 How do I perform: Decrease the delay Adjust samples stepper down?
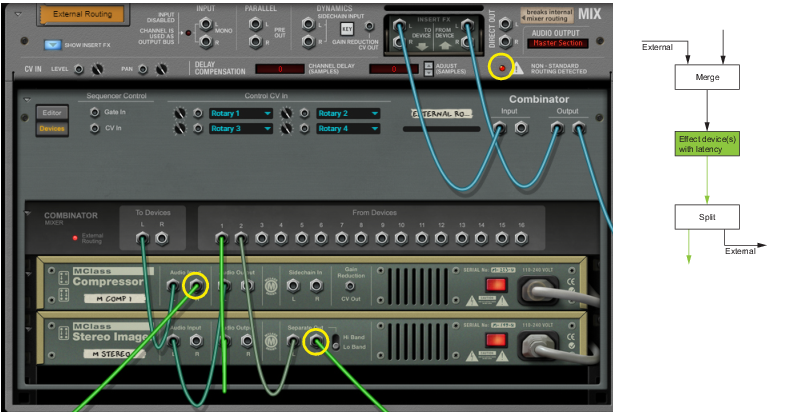(429, 72)
